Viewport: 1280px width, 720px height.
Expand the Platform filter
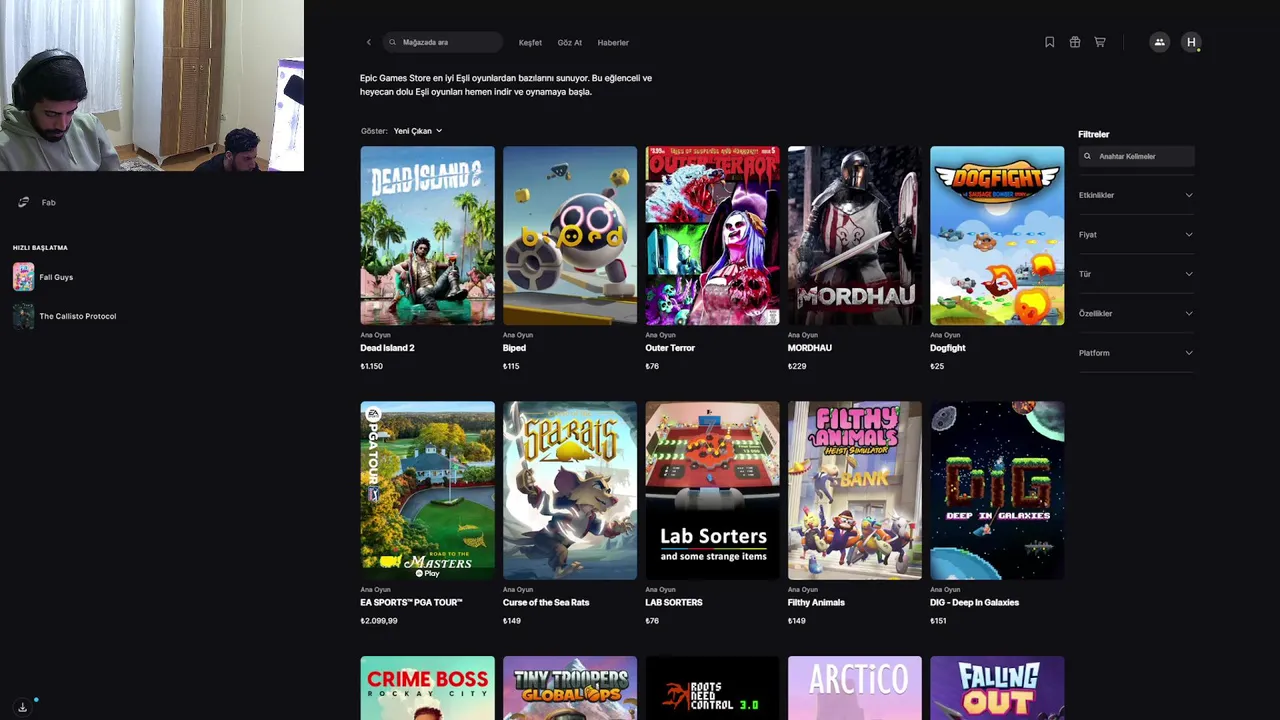point(1136,353)
